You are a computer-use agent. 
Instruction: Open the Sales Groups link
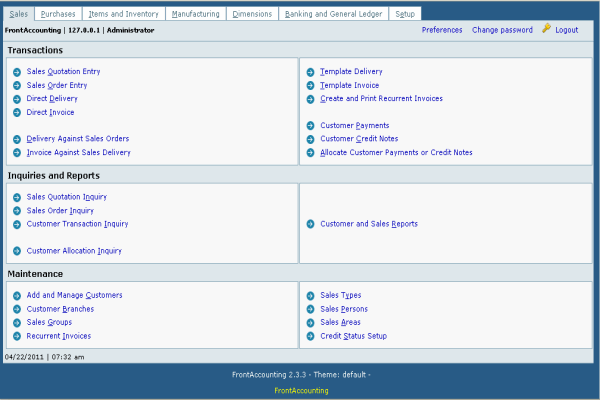pyautogui.click(x=49, y=322)
